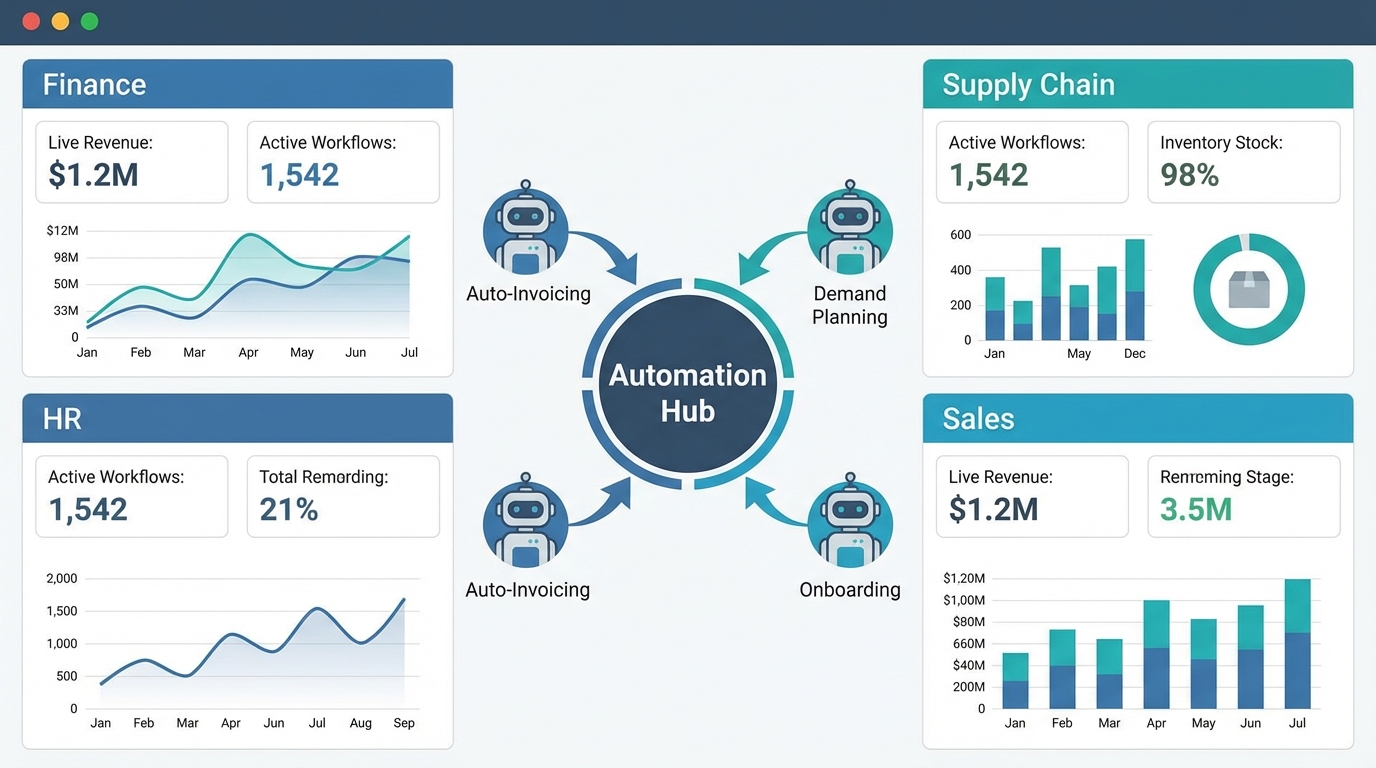1376x768 pixels.
Task: Click the Inventory Stock 98% card
Action: (x=1243, y=161)
